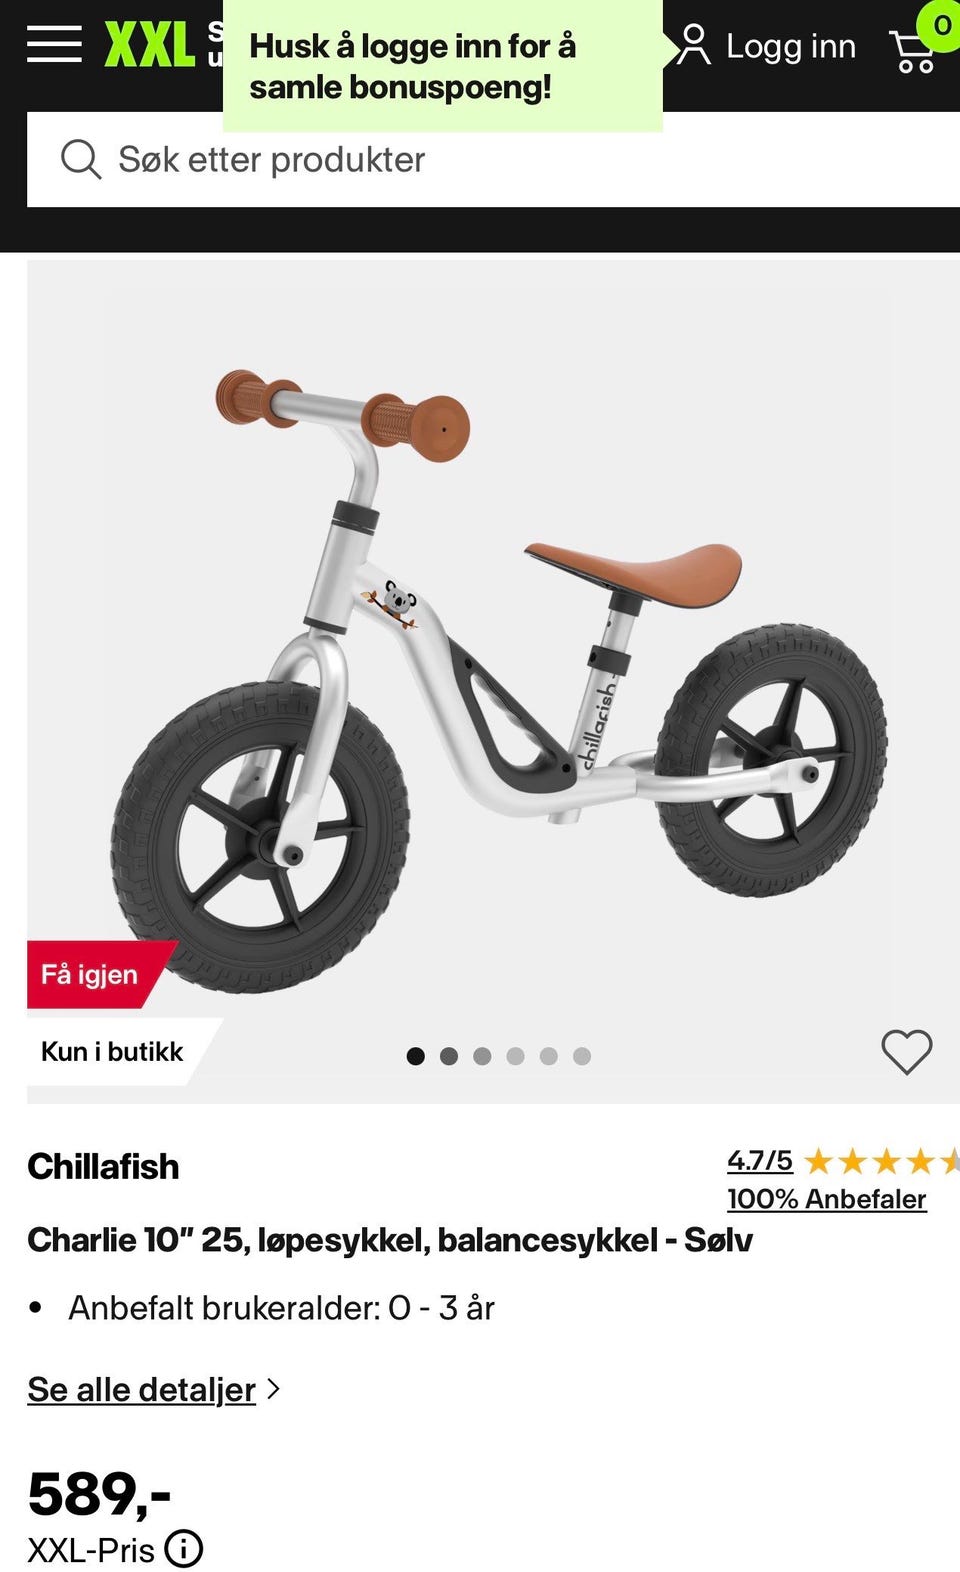Open the 4.7/5 rating link
This screenshot has width=960, height=1572.
tap(760, 1161)
